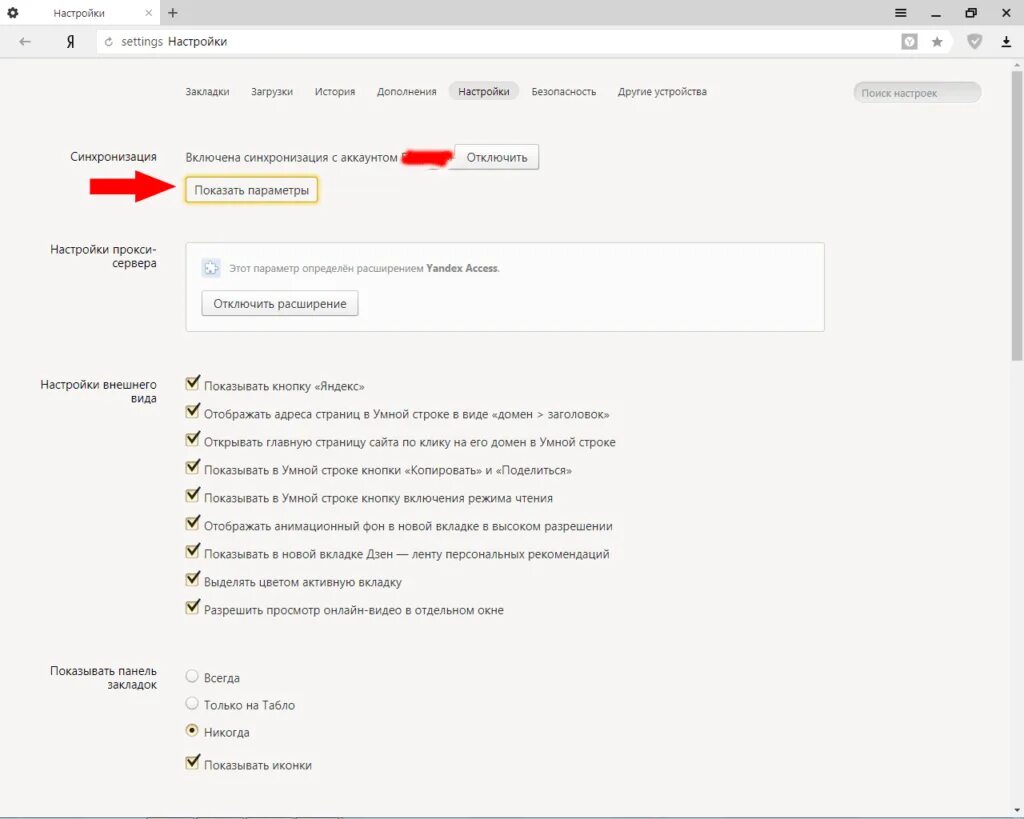Reload the page with refresh icon
Viewport: 1024px width, 819px height.
(x=108, y=42)
